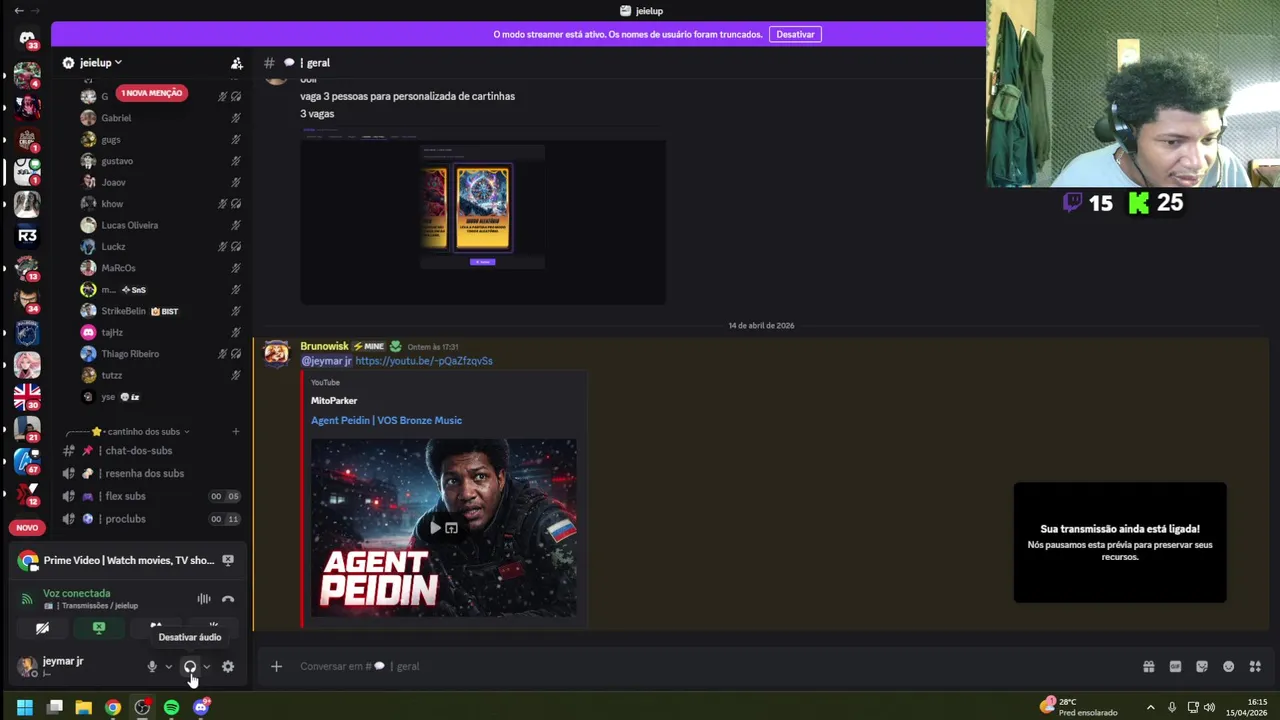The width and height of the screenshot is (1280, 720).
Task: Click the Desativar streamer mode button
Action: 795,34
